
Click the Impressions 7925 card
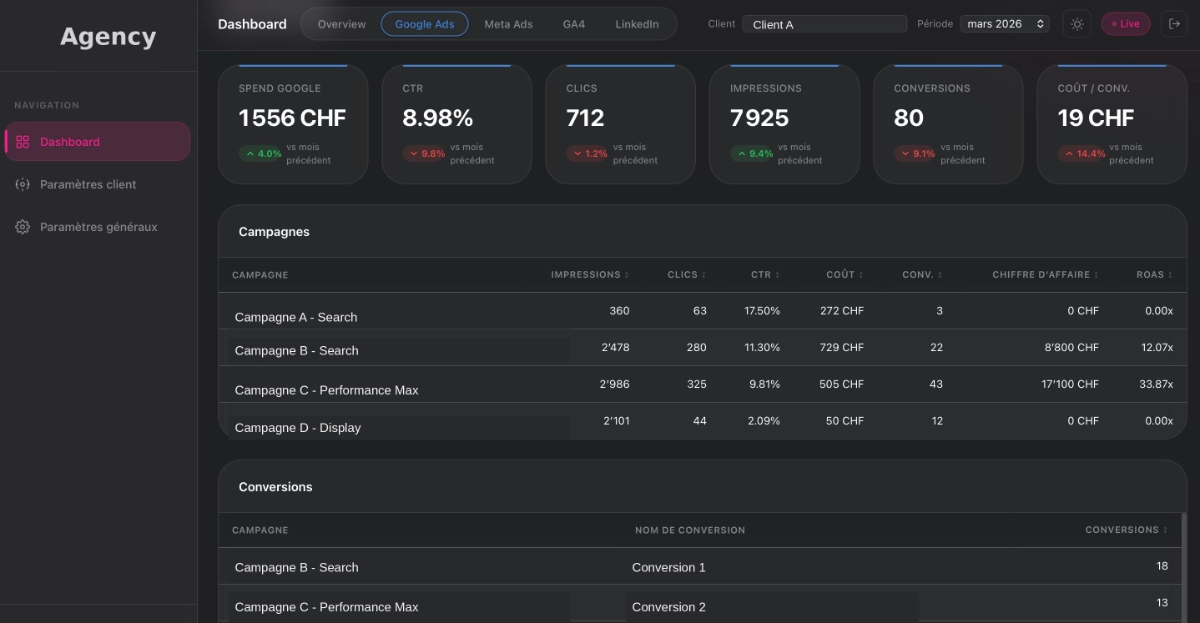coord(784,124)
